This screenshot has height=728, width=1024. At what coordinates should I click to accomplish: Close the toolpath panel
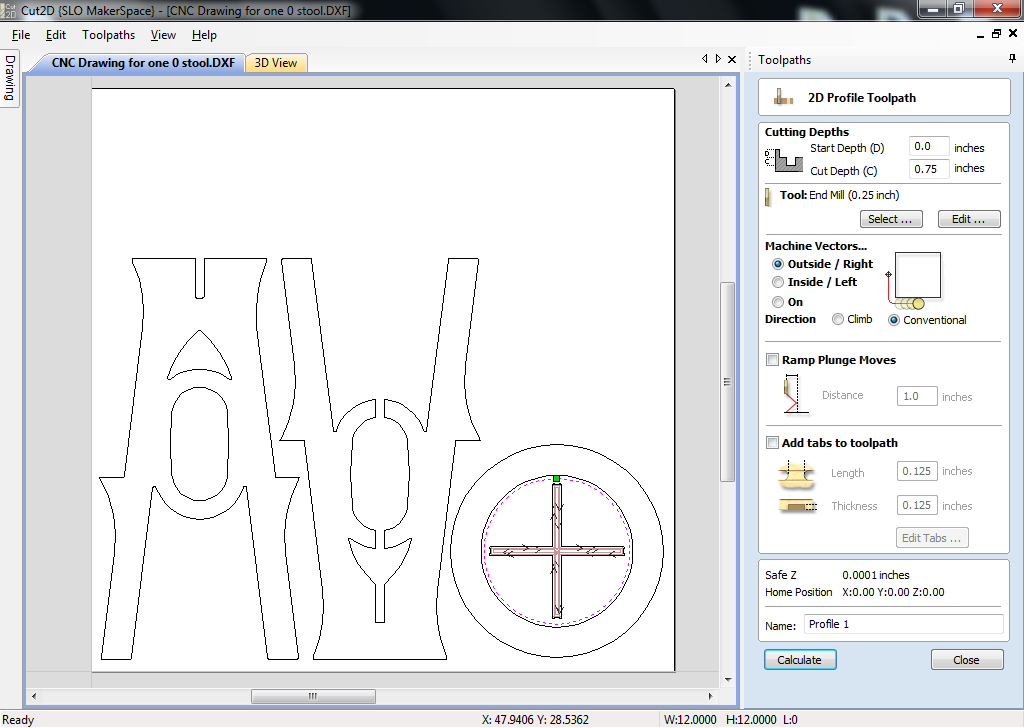[967, 659]
